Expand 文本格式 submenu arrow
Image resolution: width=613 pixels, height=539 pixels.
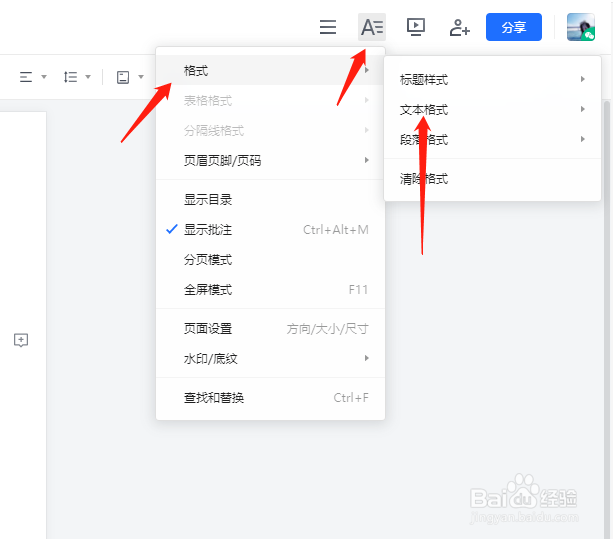point(583,109)
